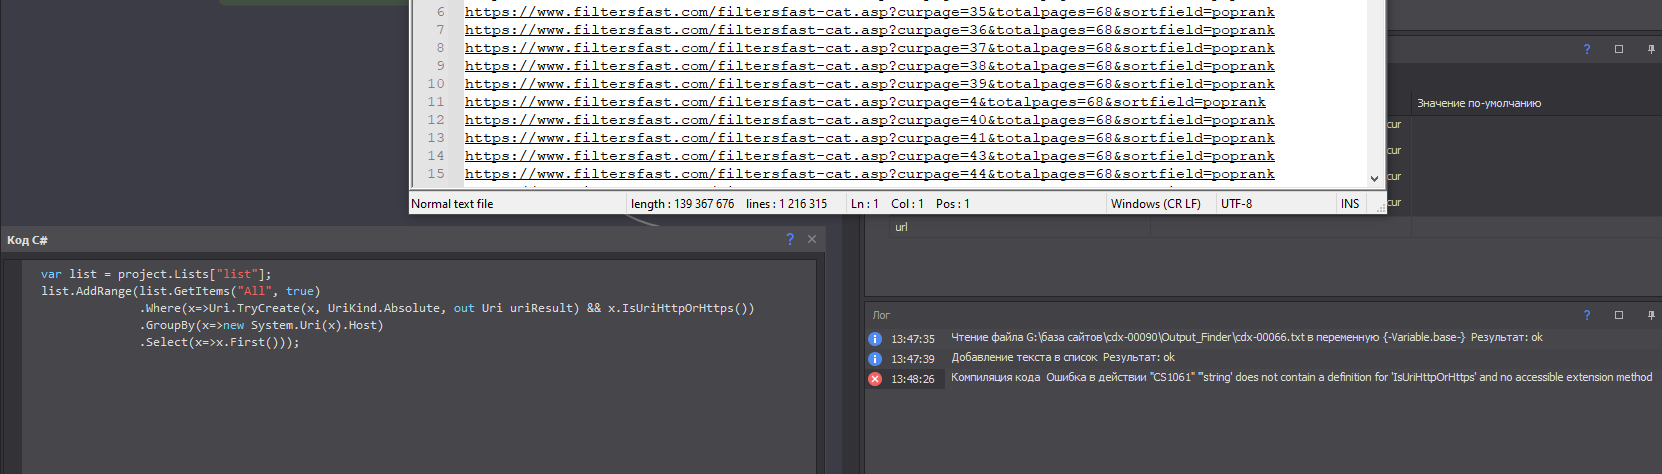Maximize the variables panel

click(1619, 49)
